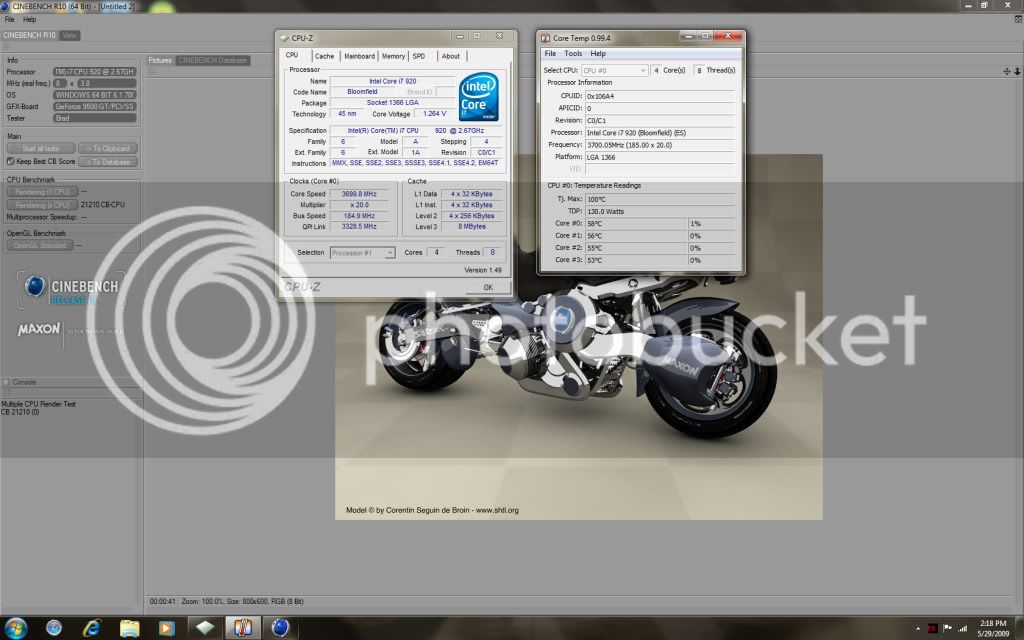Click the Action Center flag tray icon
Screen dimensions: 1024x640
point(948,628)
